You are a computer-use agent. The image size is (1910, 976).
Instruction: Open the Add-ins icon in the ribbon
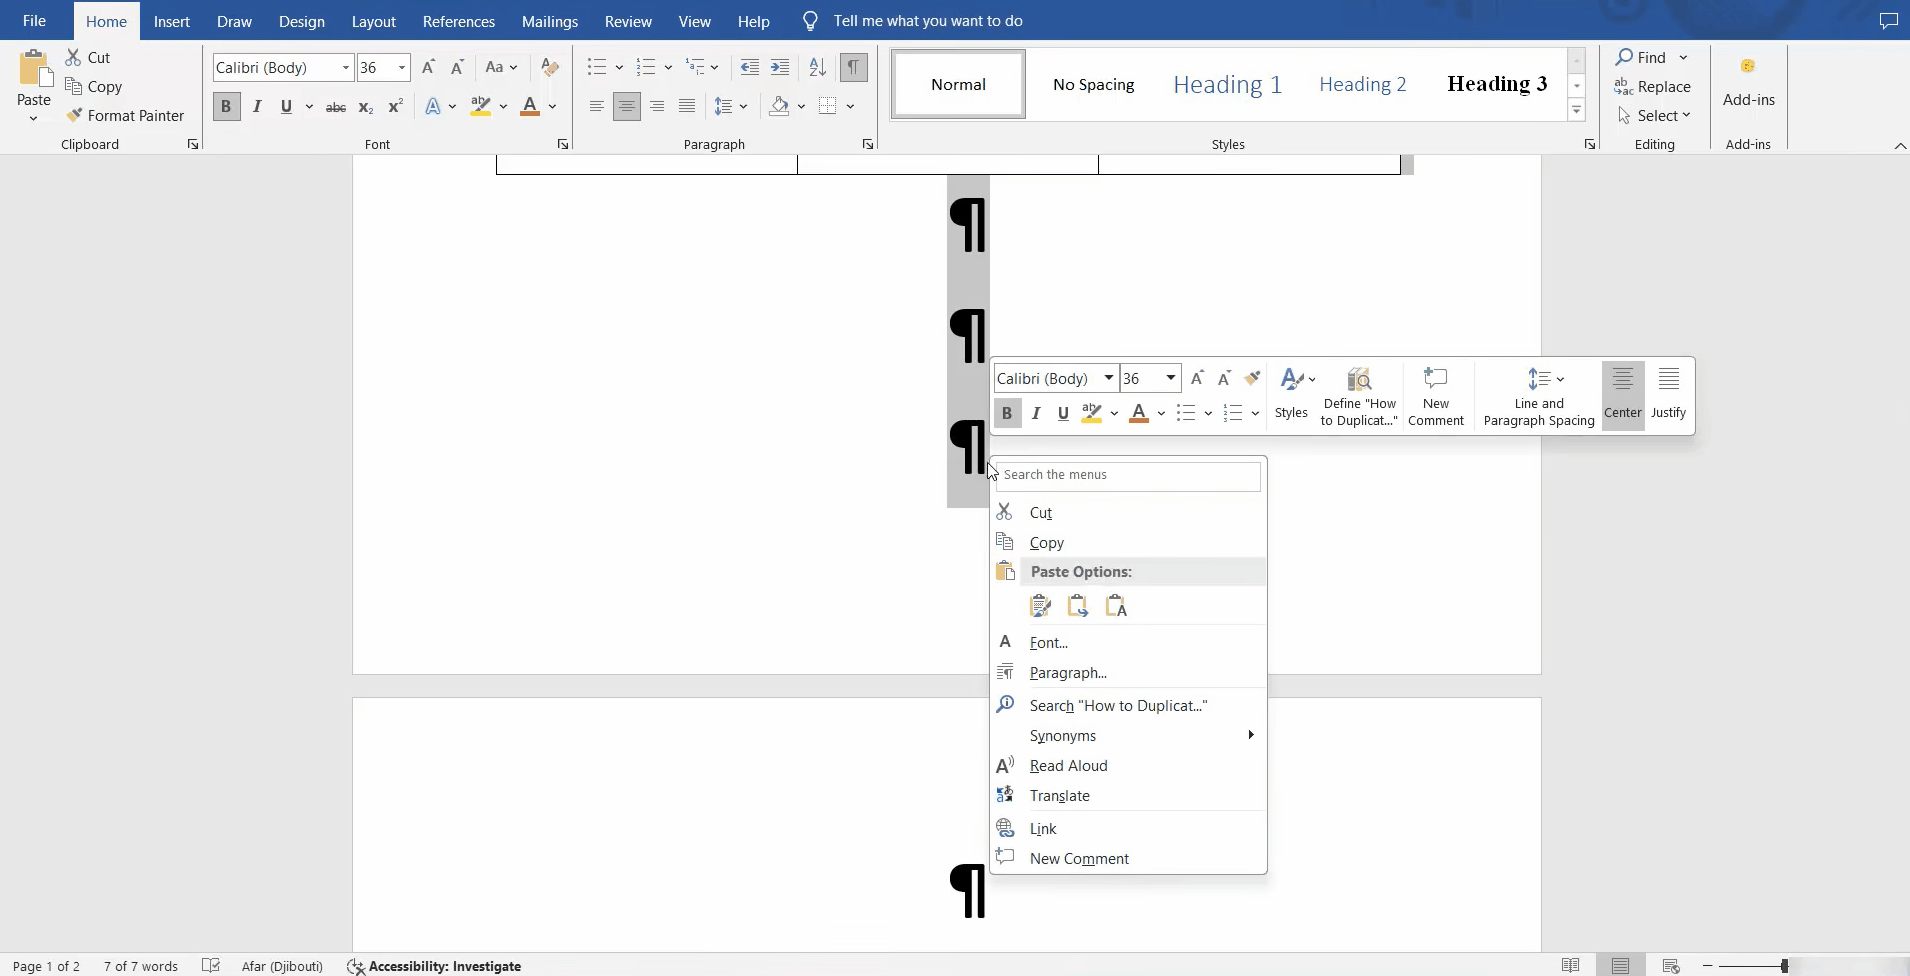point(1748,66)
